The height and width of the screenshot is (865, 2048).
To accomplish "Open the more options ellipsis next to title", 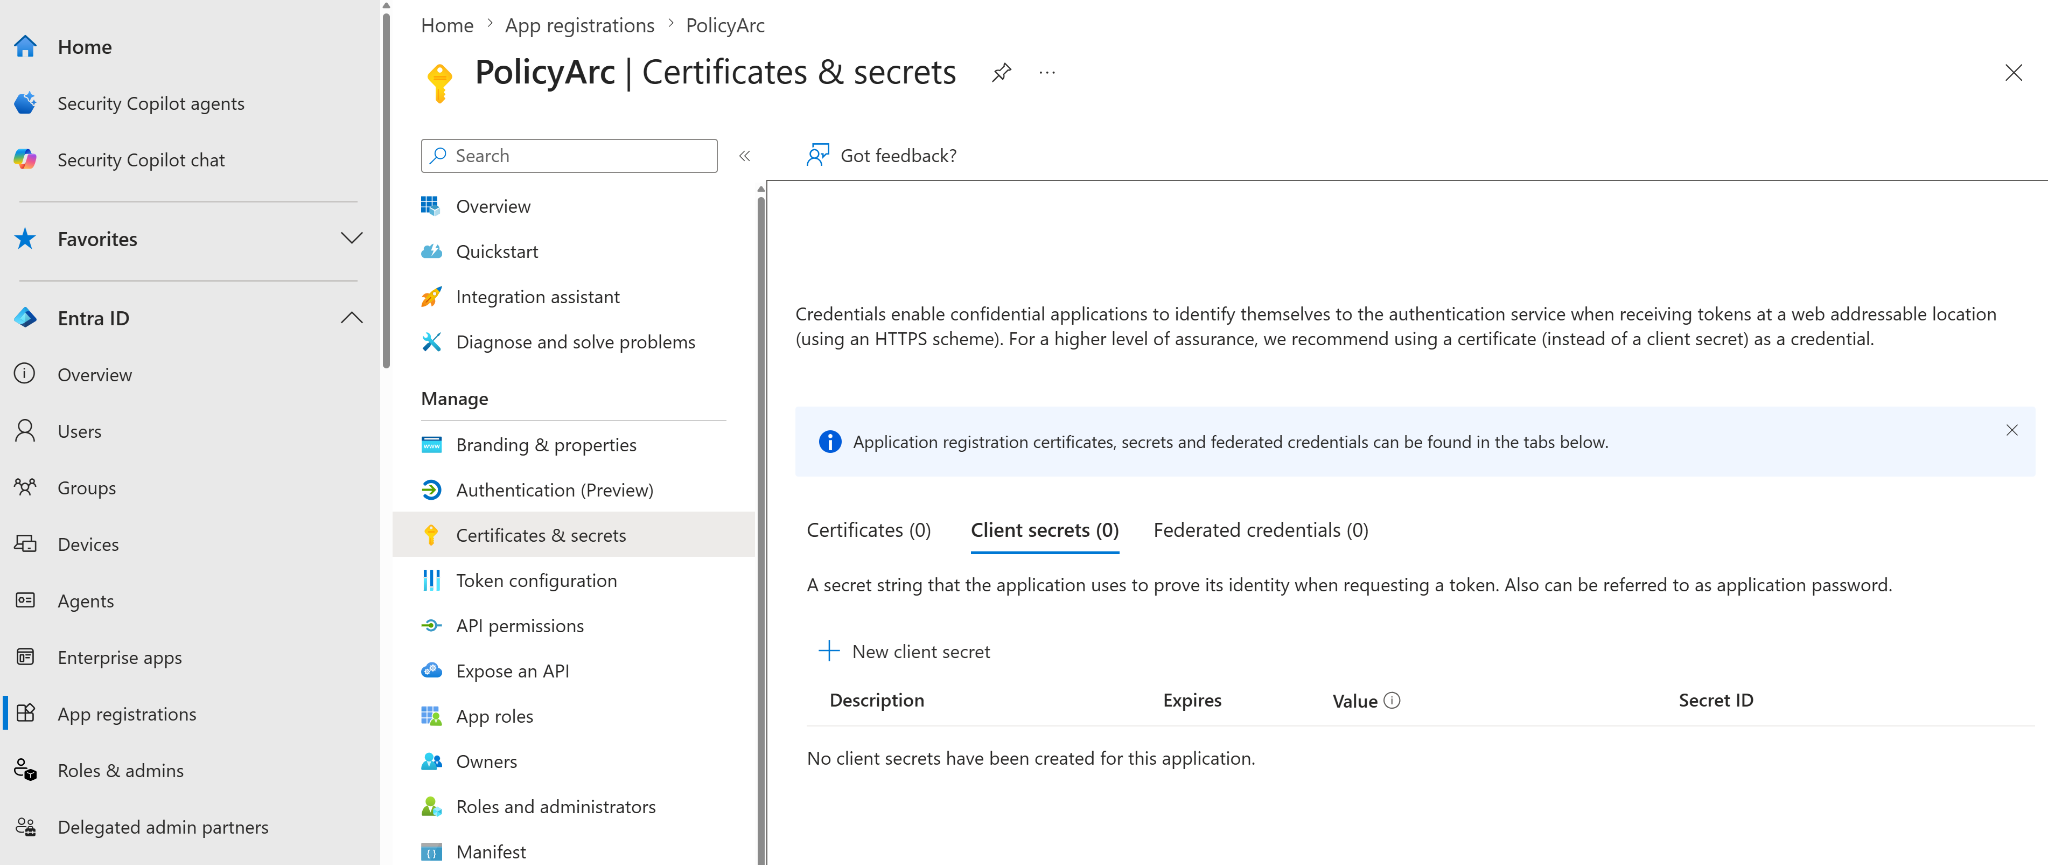I will click(x=1047, y=72).
